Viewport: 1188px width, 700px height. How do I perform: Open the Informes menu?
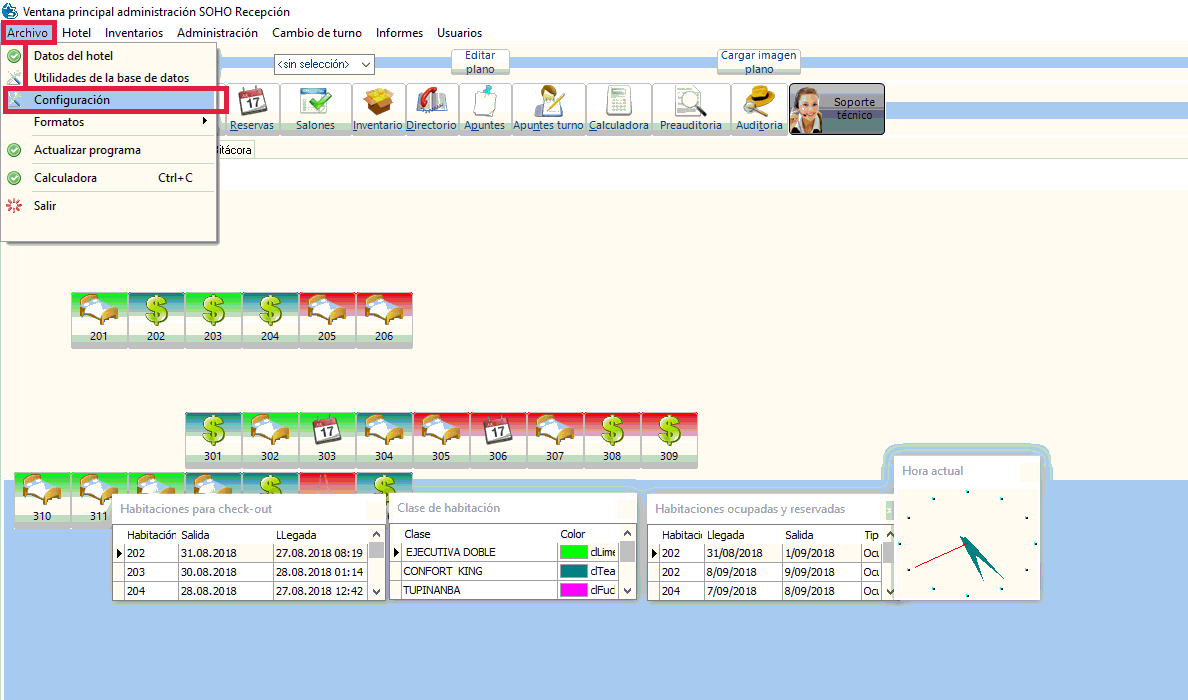click(399, 33)
